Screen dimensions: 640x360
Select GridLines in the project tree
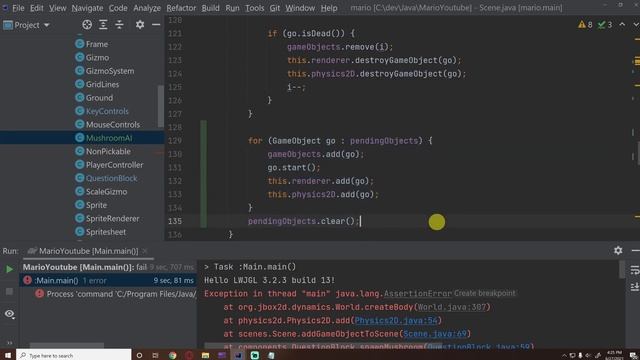[x=102, y=84]
